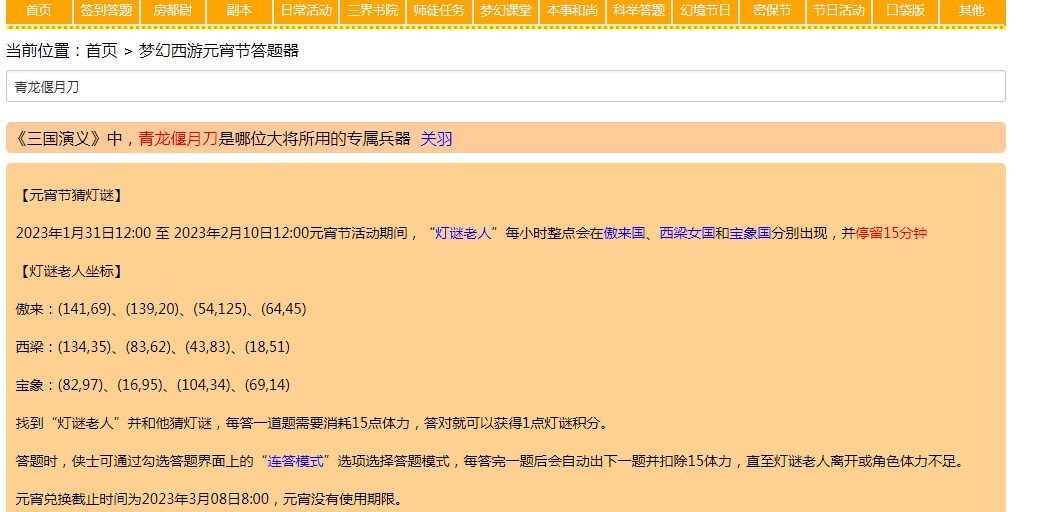Screen dimensions: 1045x512
Task: Click the line about 消耗15点体力
Action: [x=312, y=423]
